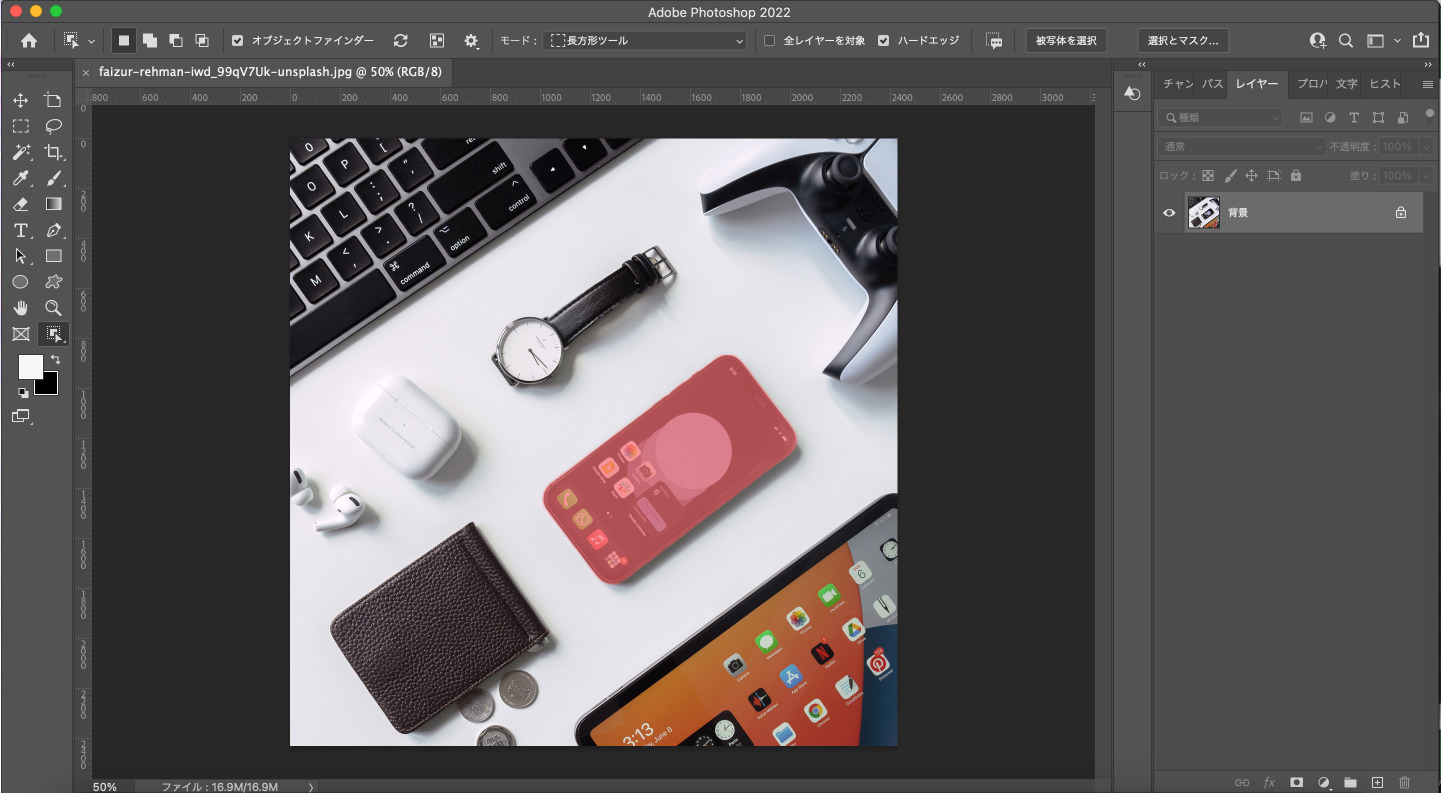This screenshot has width=1441, height=793.
Task: Add a layer style (fx)
Action: (1270, 782)
